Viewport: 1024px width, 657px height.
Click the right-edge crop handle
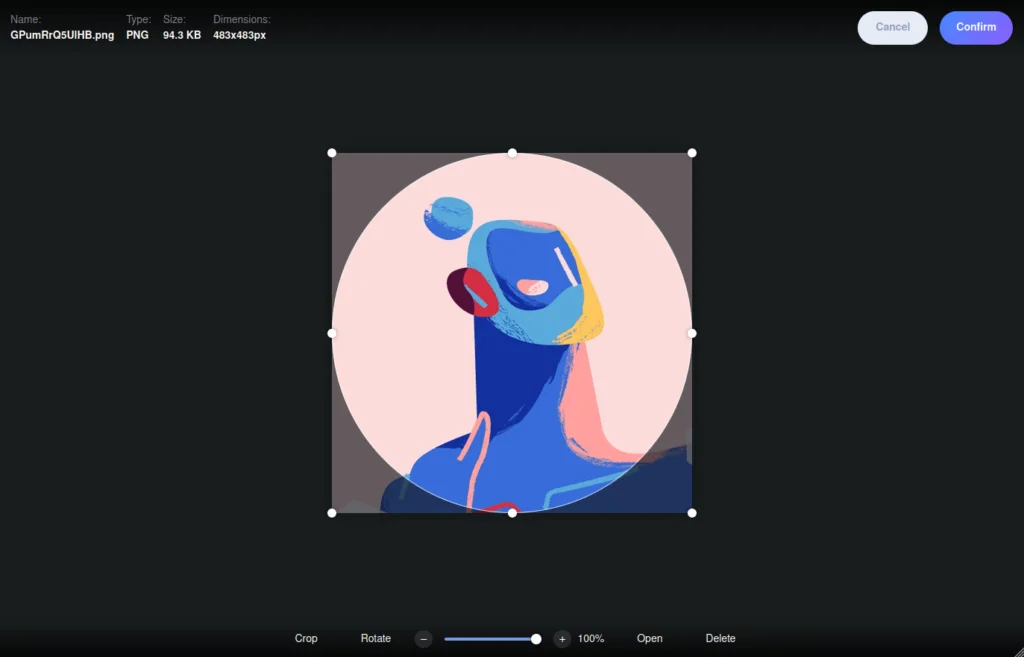tap(691, 332)
